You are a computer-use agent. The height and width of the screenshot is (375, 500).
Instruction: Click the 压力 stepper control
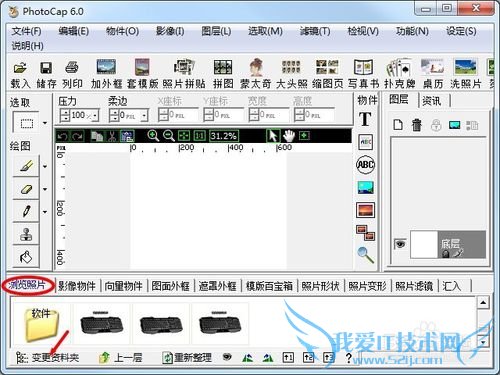[65, 116]
